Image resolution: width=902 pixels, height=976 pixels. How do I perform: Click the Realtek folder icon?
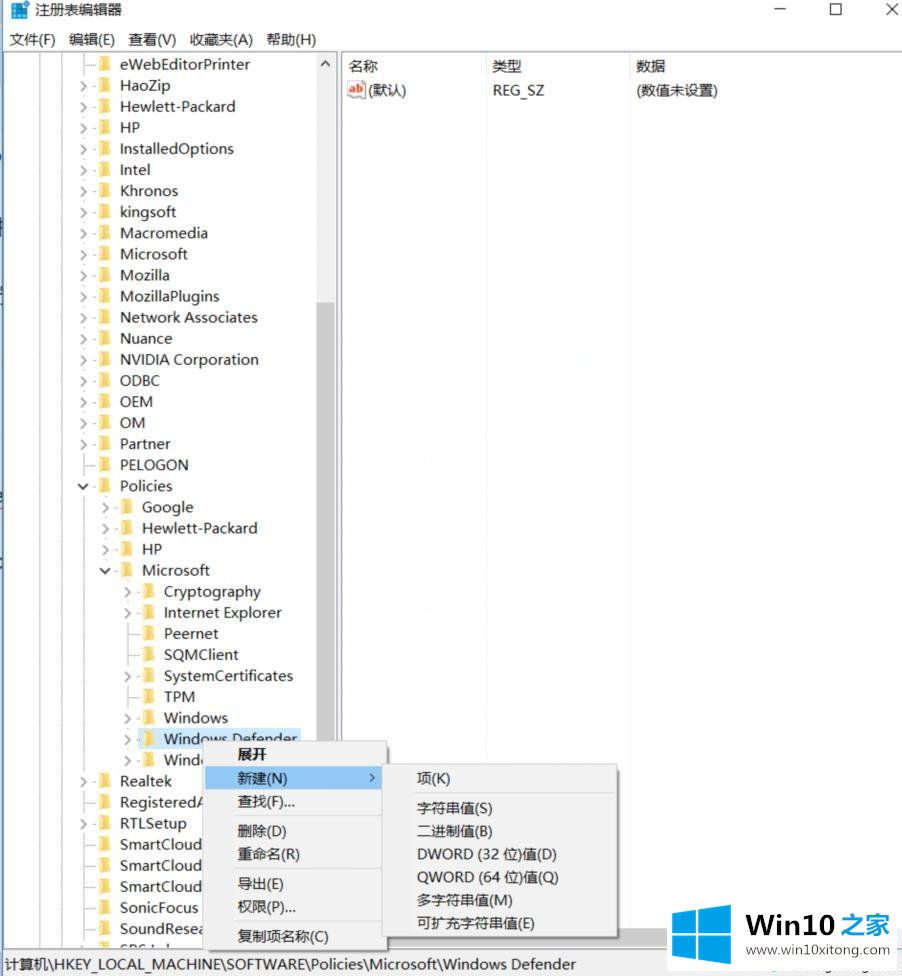tap(104, 781)
